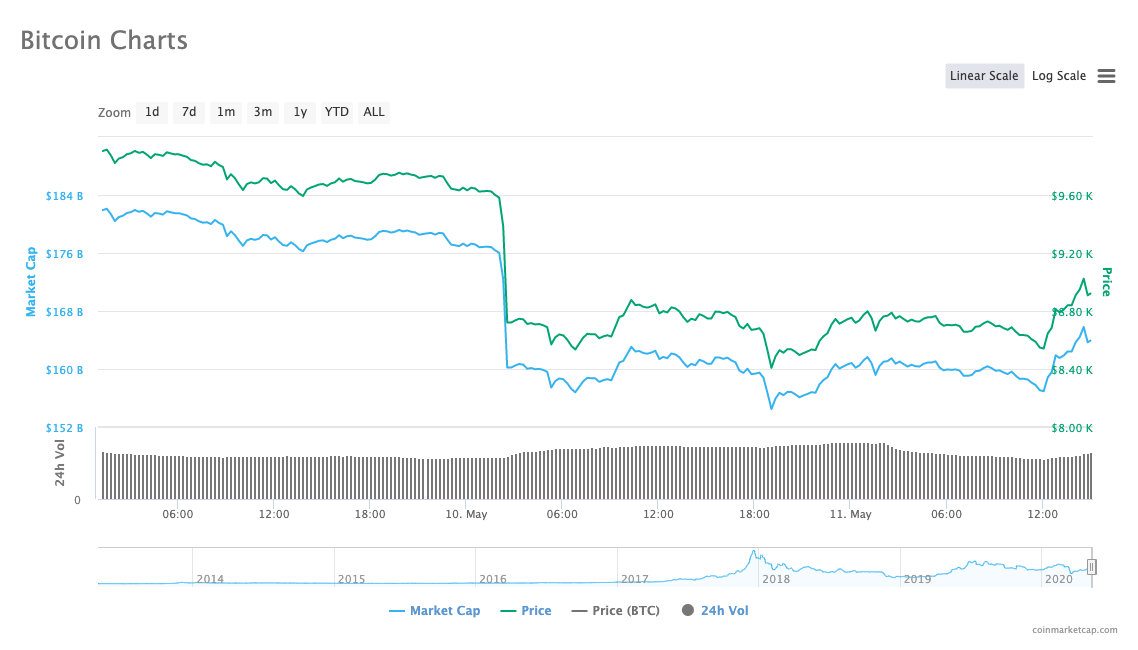Toggle green Price series in legend

point(526,611)
